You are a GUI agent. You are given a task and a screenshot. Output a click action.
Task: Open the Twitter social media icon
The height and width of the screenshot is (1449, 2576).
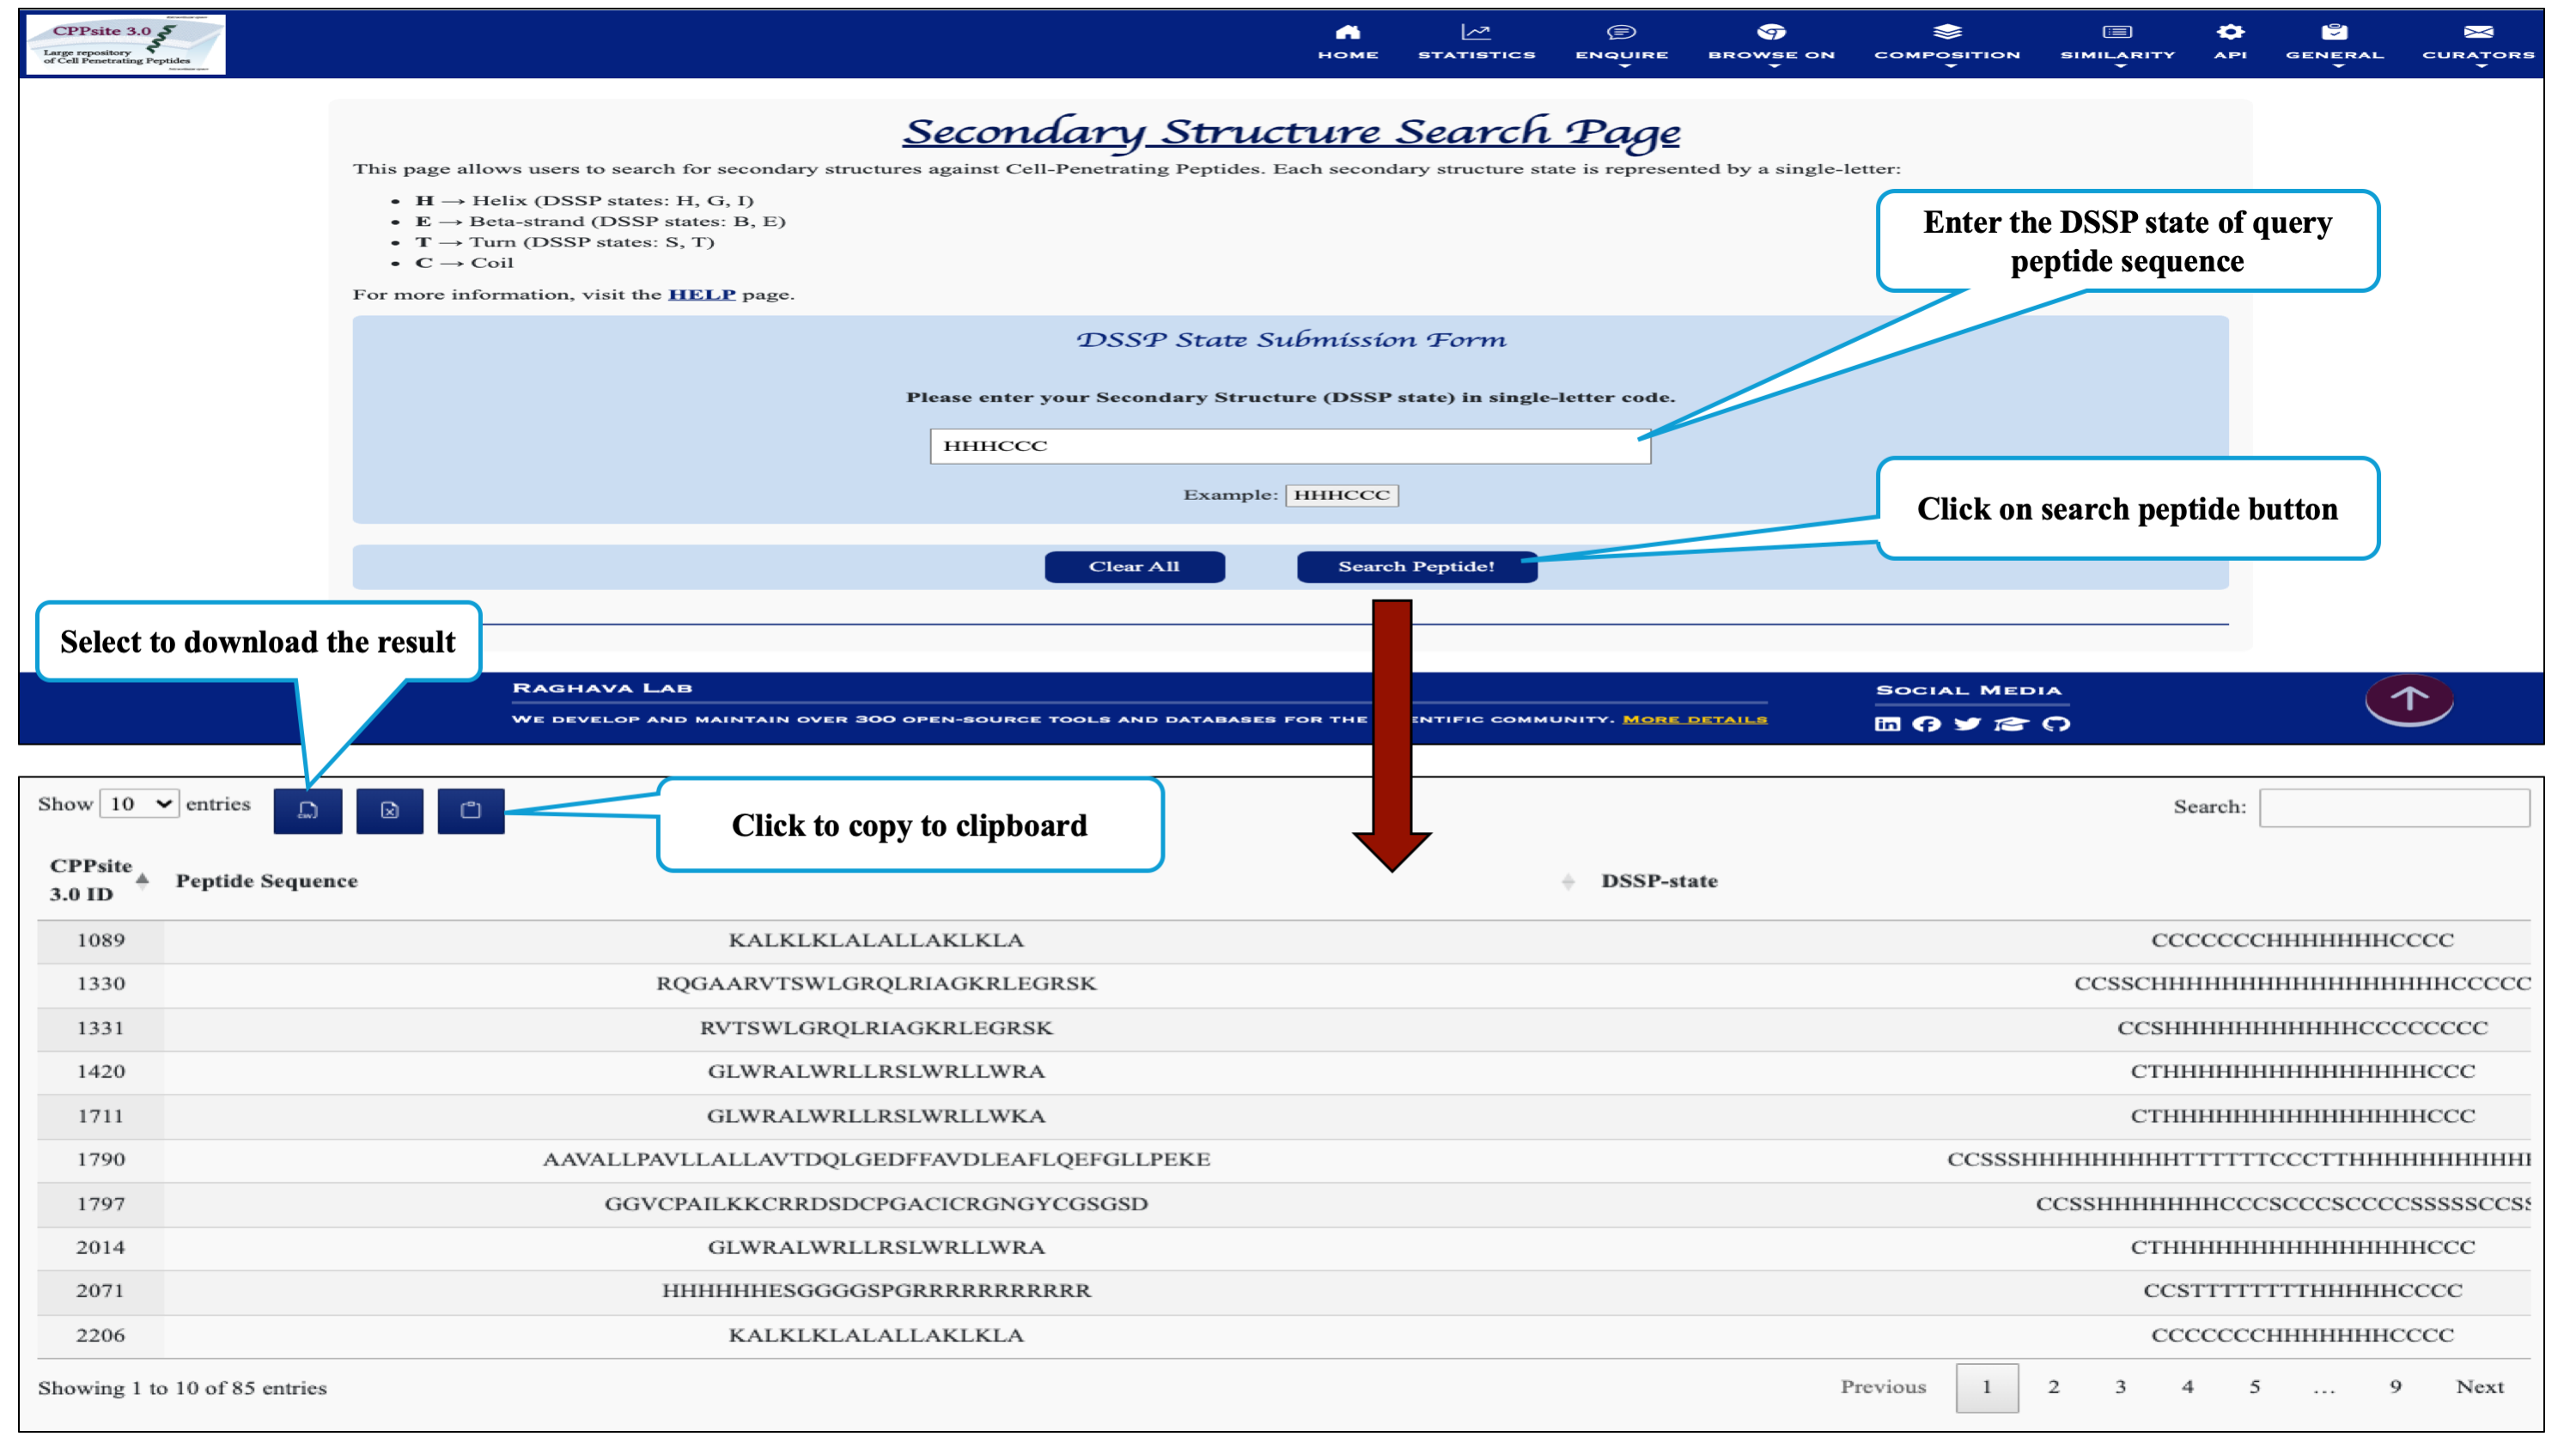(x=1967, y=724)
